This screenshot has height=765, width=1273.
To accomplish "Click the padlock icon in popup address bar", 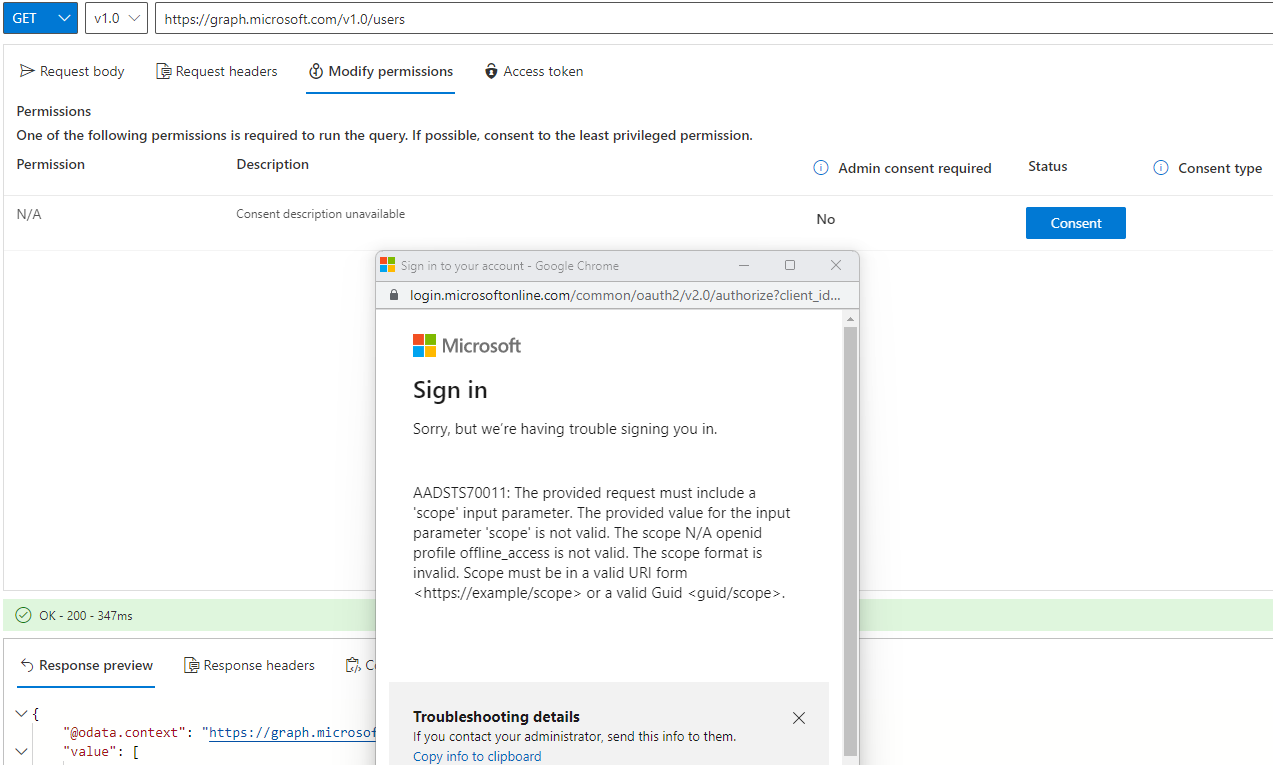I will [392, 295].
